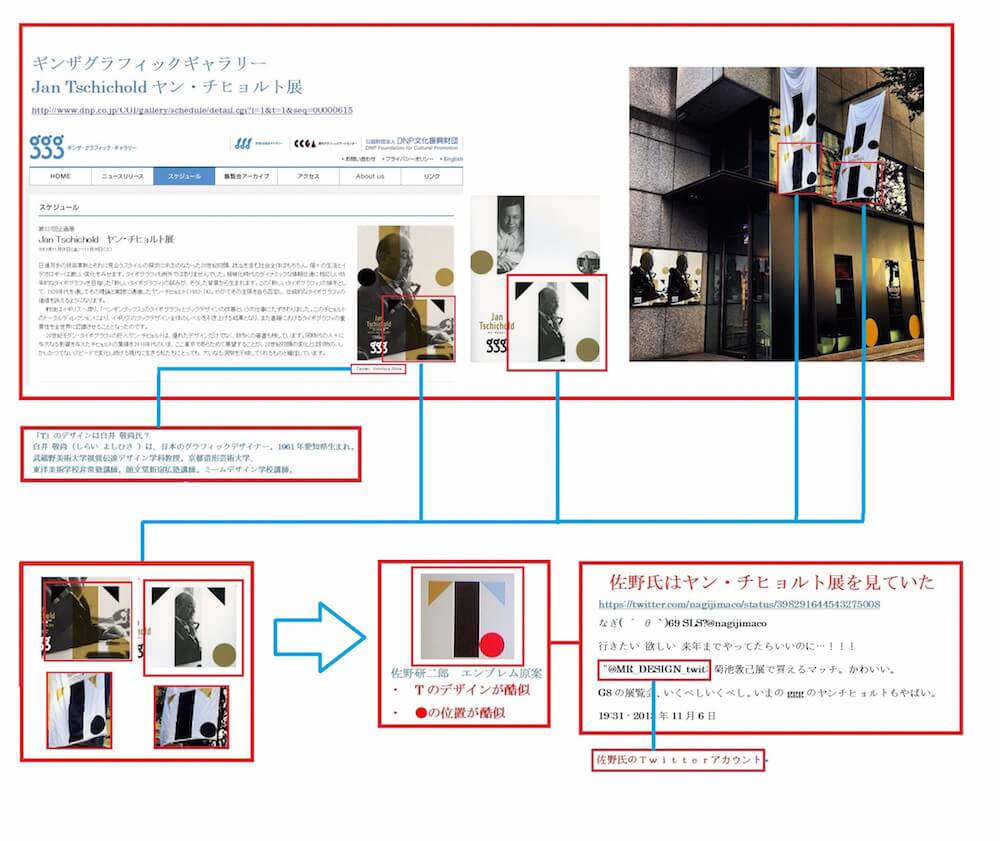
Task: Click the お問い合わせ link
Action: [359, 159]
